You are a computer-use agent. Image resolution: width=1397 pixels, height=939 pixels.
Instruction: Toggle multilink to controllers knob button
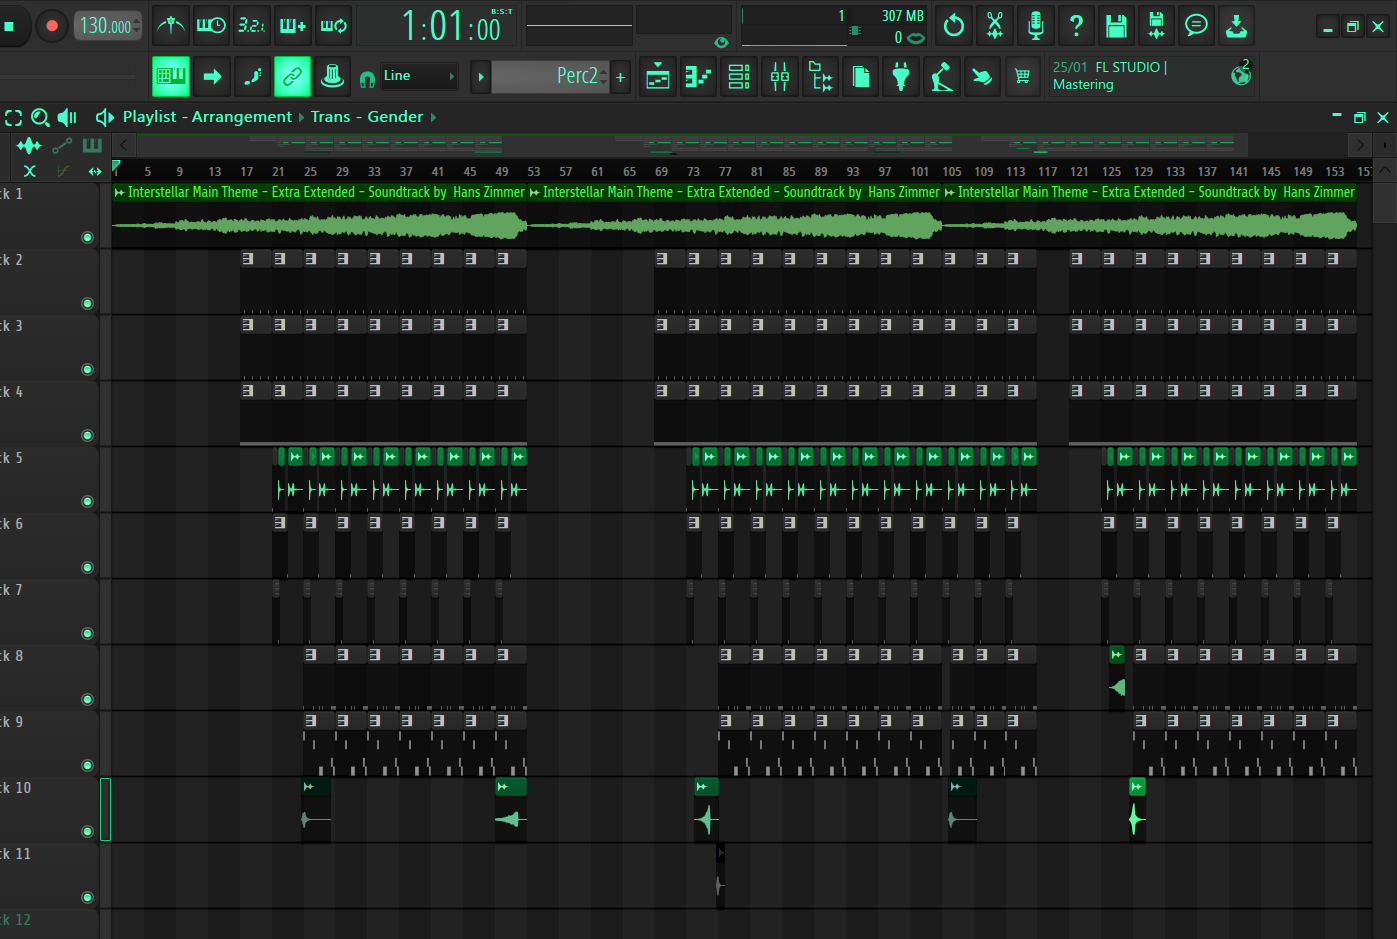click(332, 76)
